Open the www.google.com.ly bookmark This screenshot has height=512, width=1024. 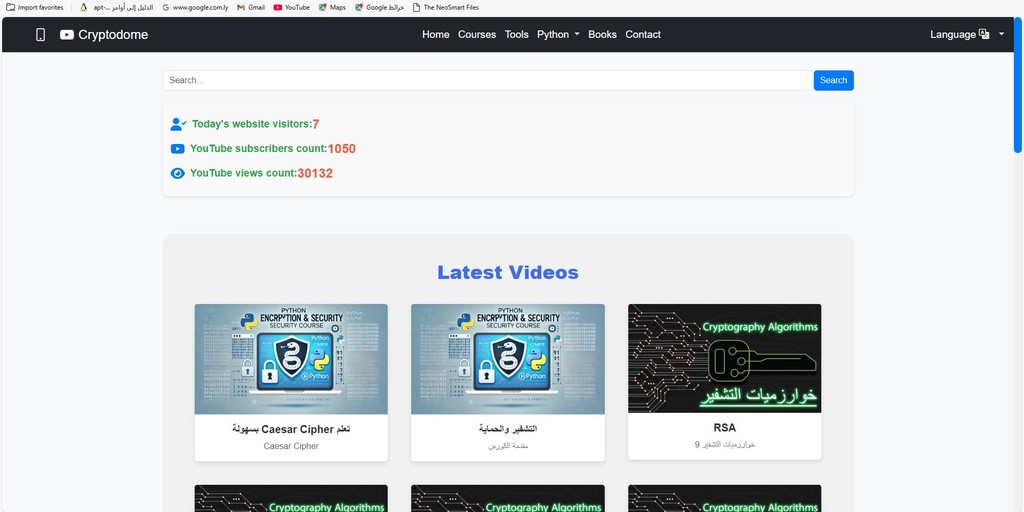195,8
